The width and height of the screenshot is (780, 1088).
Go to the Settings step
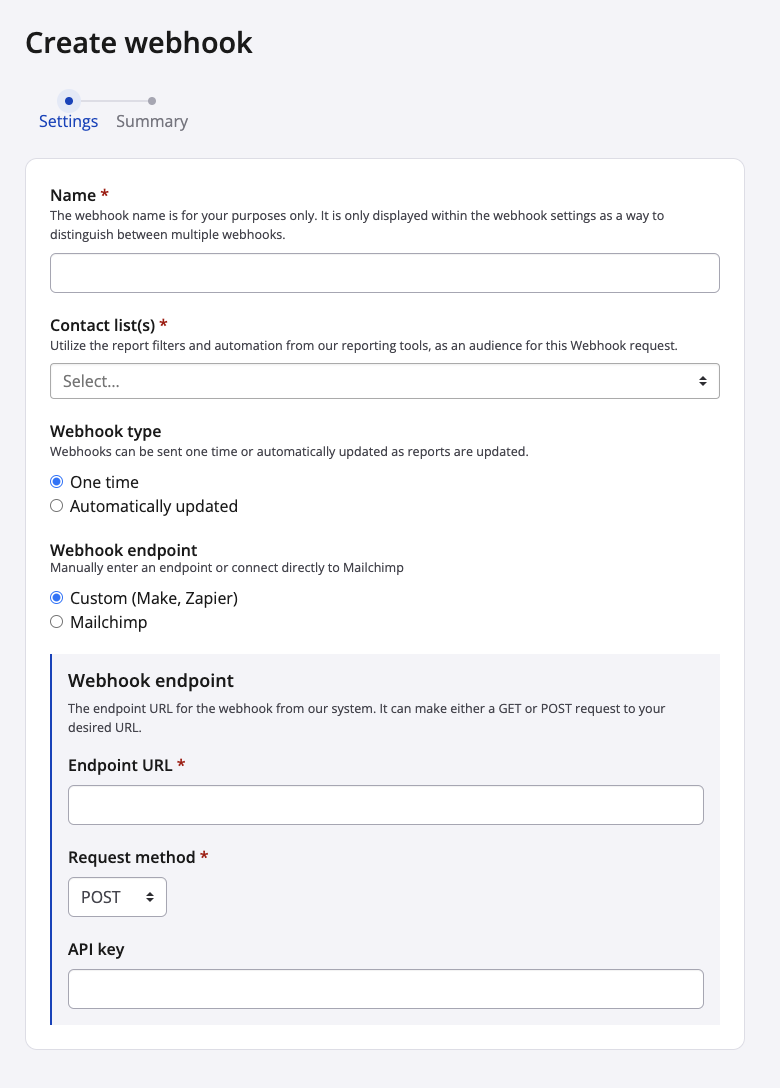pos(68,121)
